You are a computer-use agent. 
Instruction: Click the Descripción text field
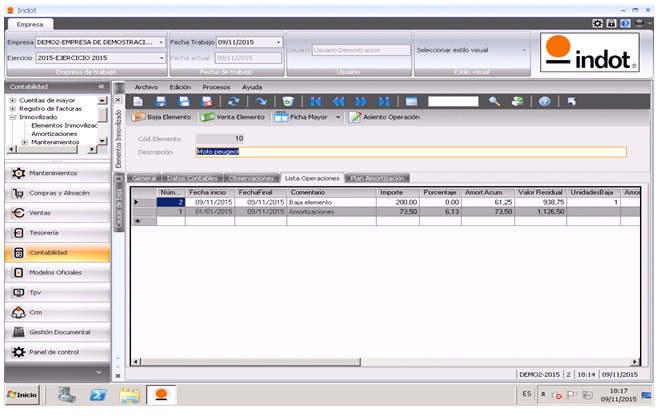coord(410,152)
